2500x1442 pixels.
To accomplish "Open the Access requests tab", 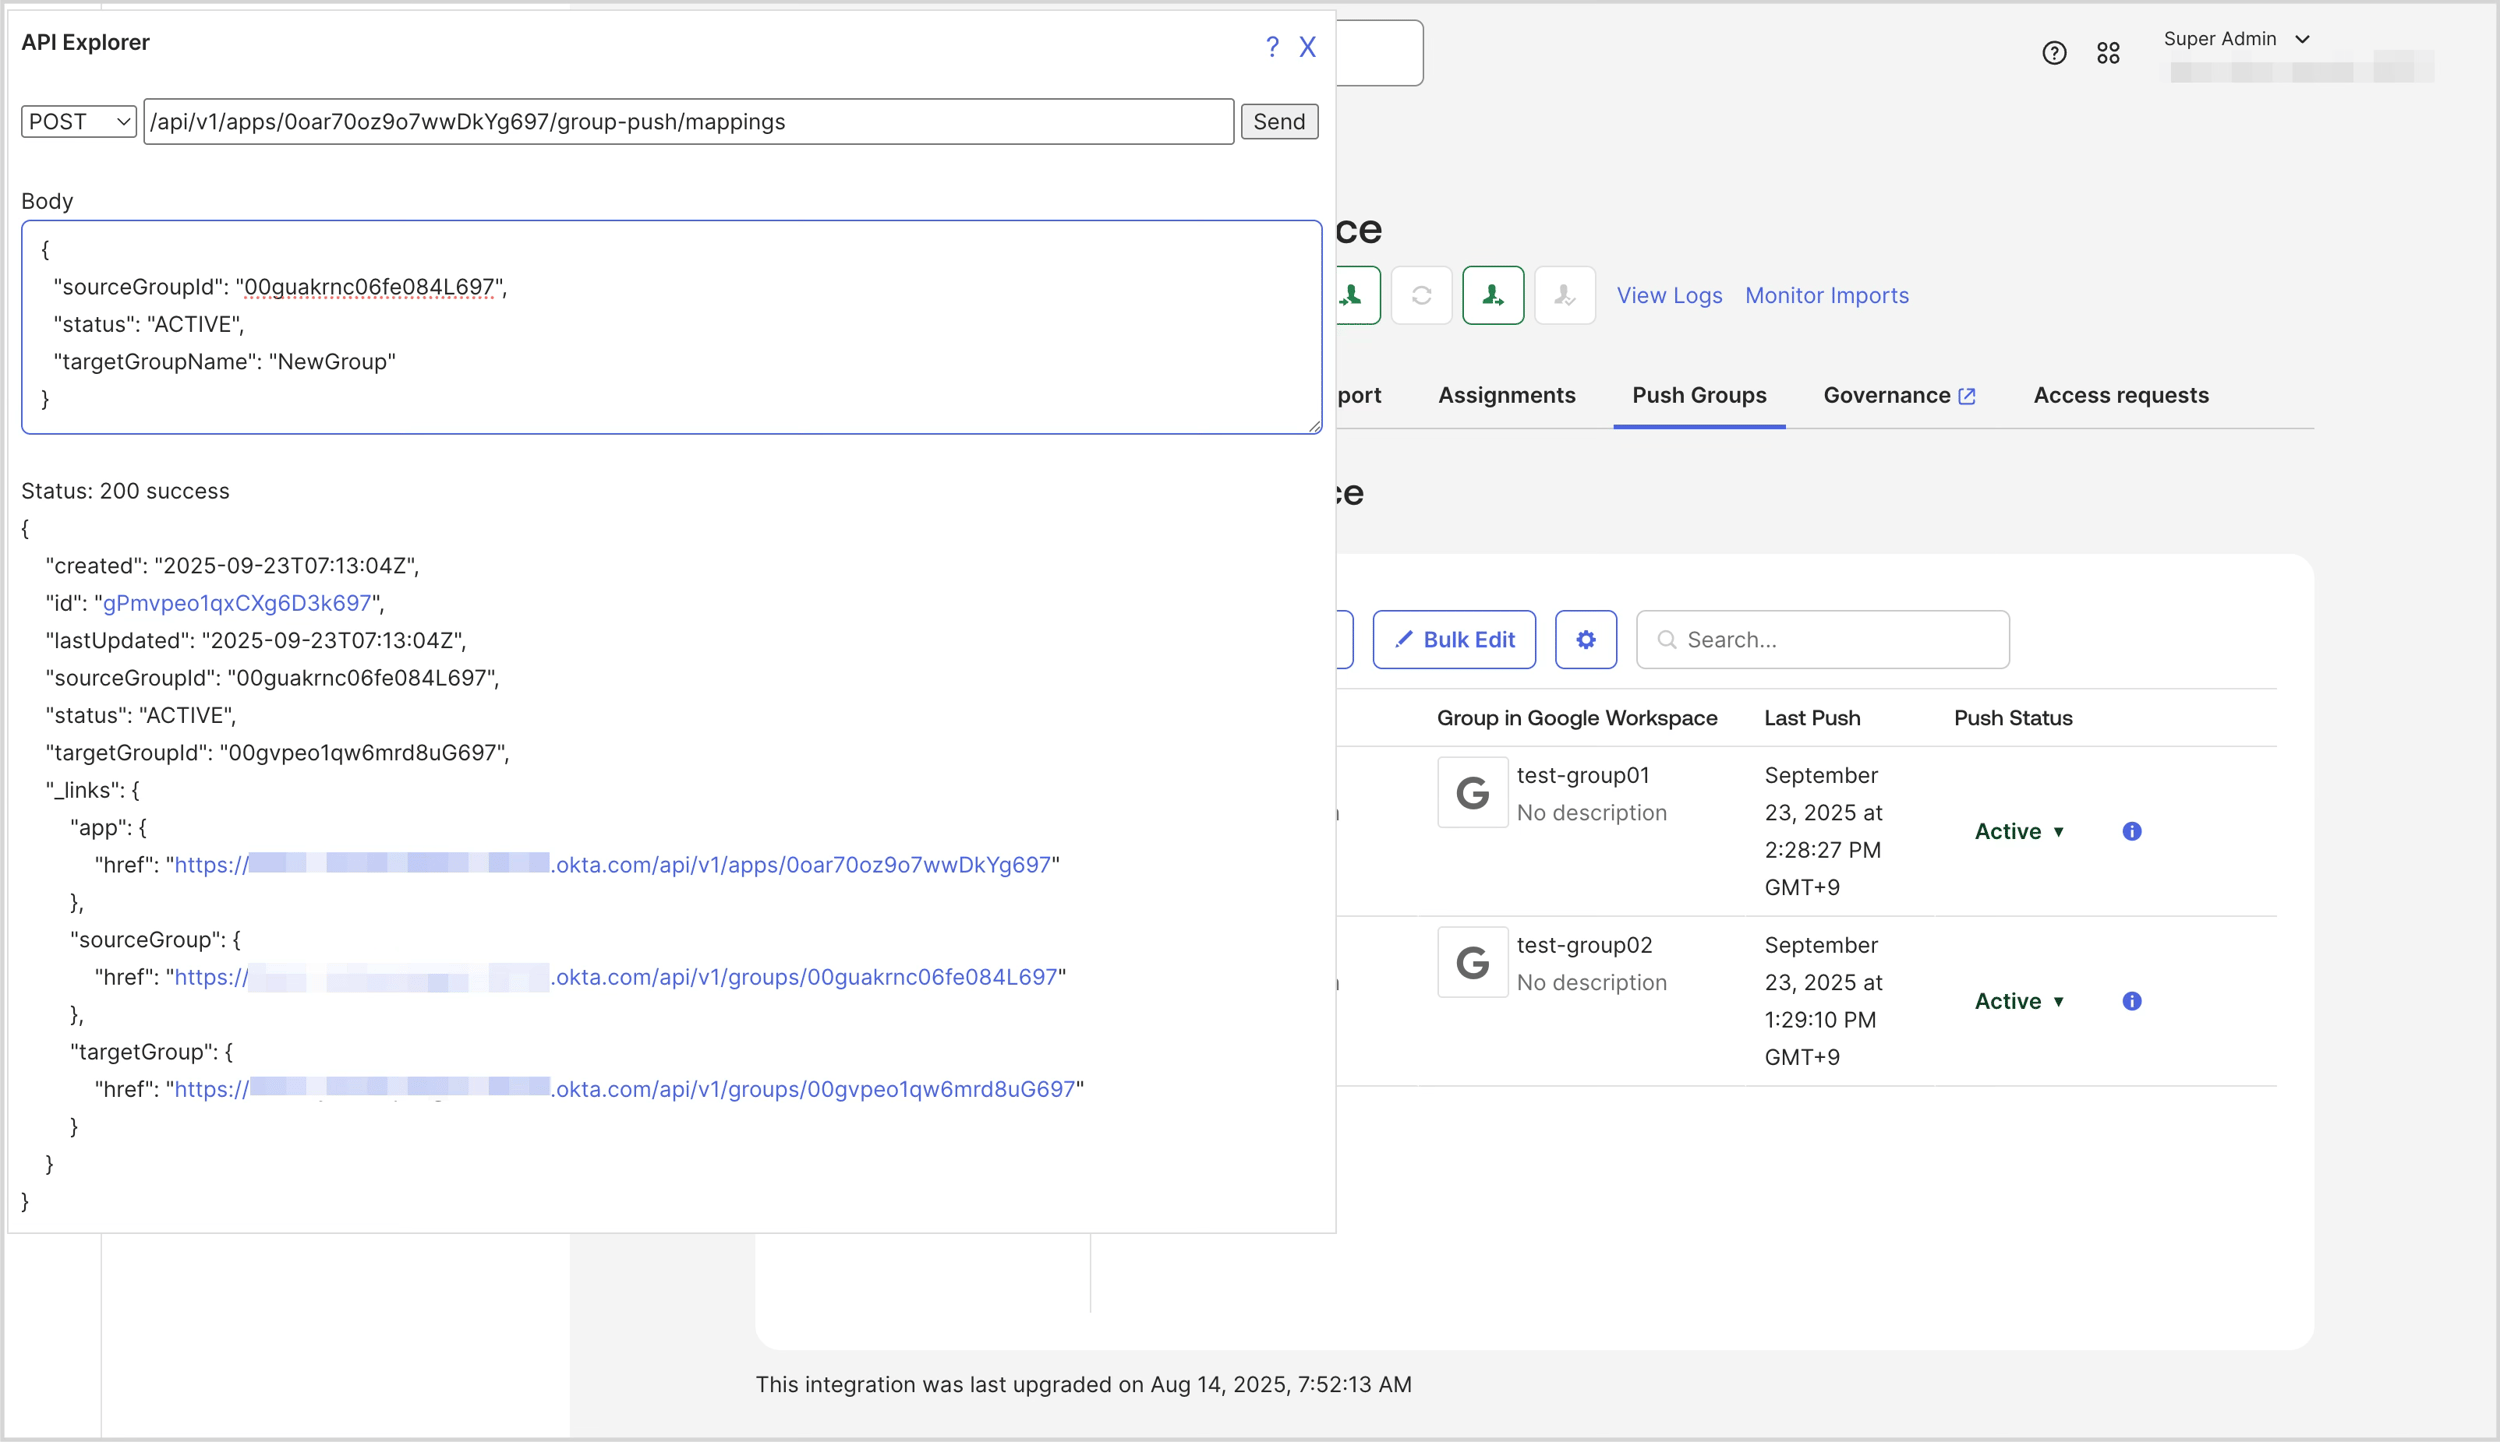I will point(2121,395).
